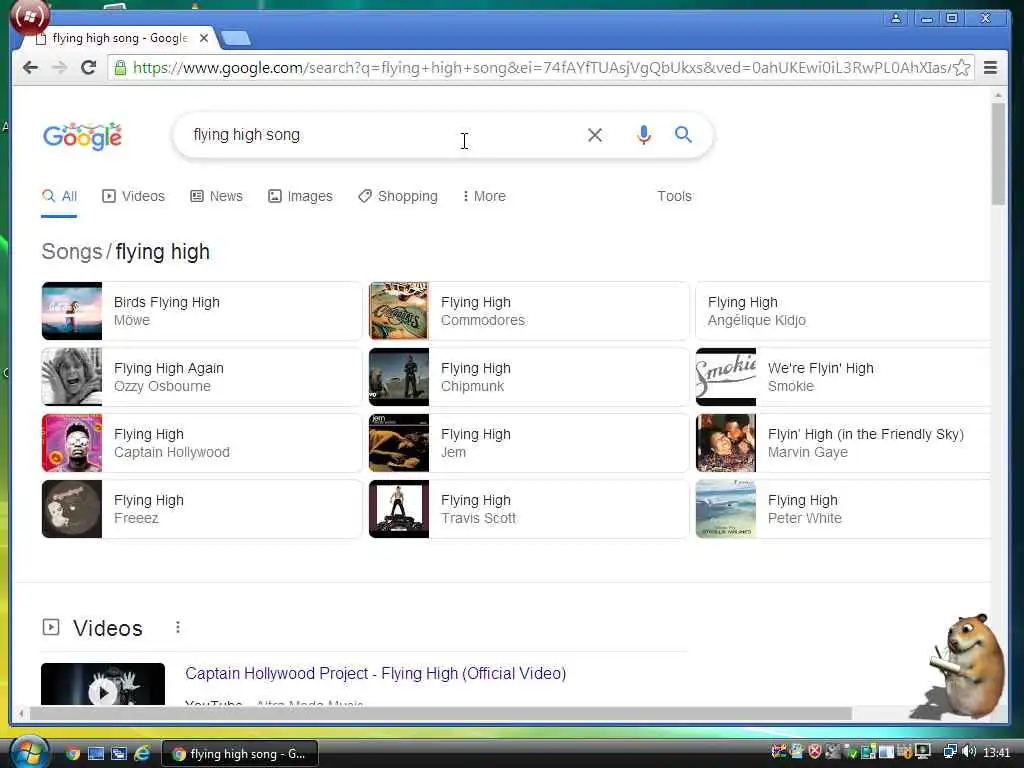The height and width of the screenshot is (768, 1024).
Task: Click the horizontal scrollbar at the bottom
Action: point(441,713)
